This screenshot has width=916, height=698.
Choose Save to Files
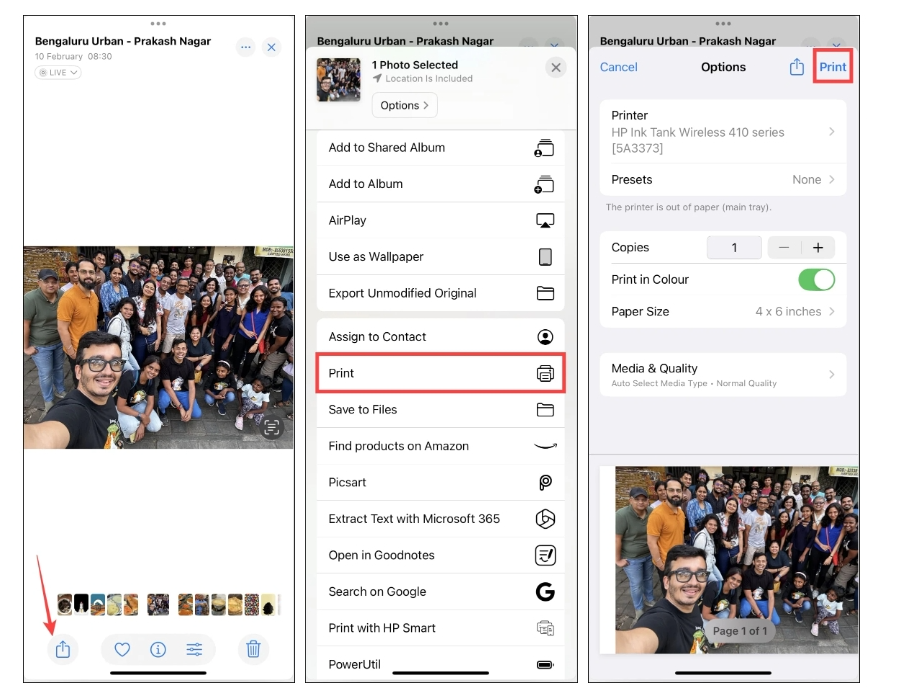pyautogui.click(x=440, y=409)
